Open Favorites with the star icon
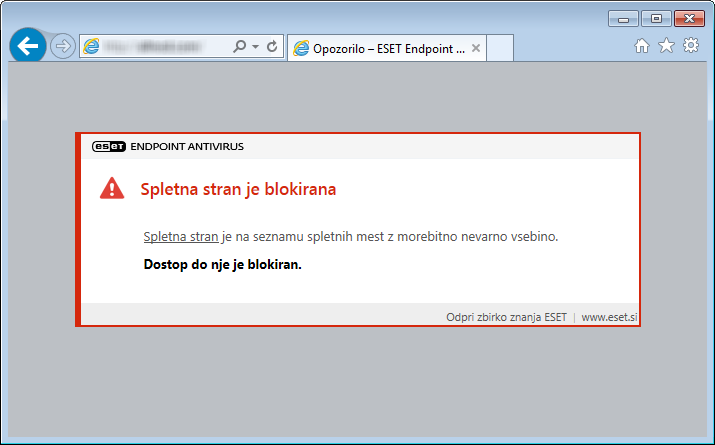This screenshot has height=445, width=715. 666,46
